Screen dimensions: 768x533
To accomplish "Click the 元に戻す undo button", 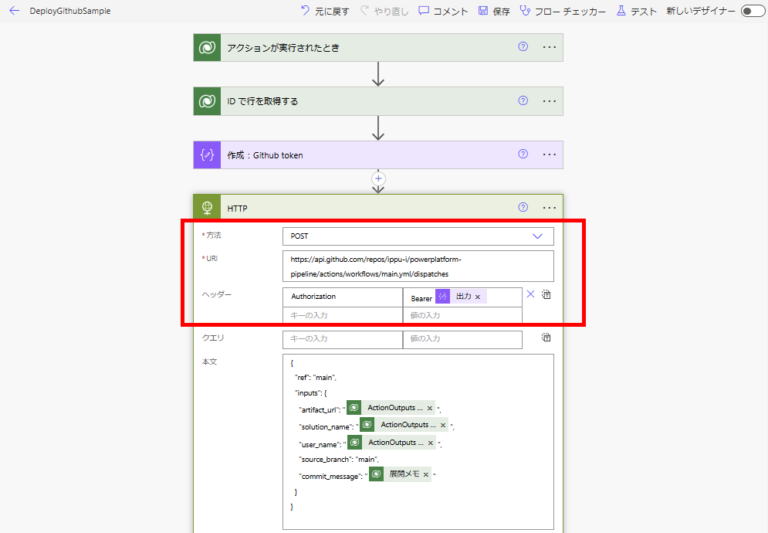I will [319, 11].
